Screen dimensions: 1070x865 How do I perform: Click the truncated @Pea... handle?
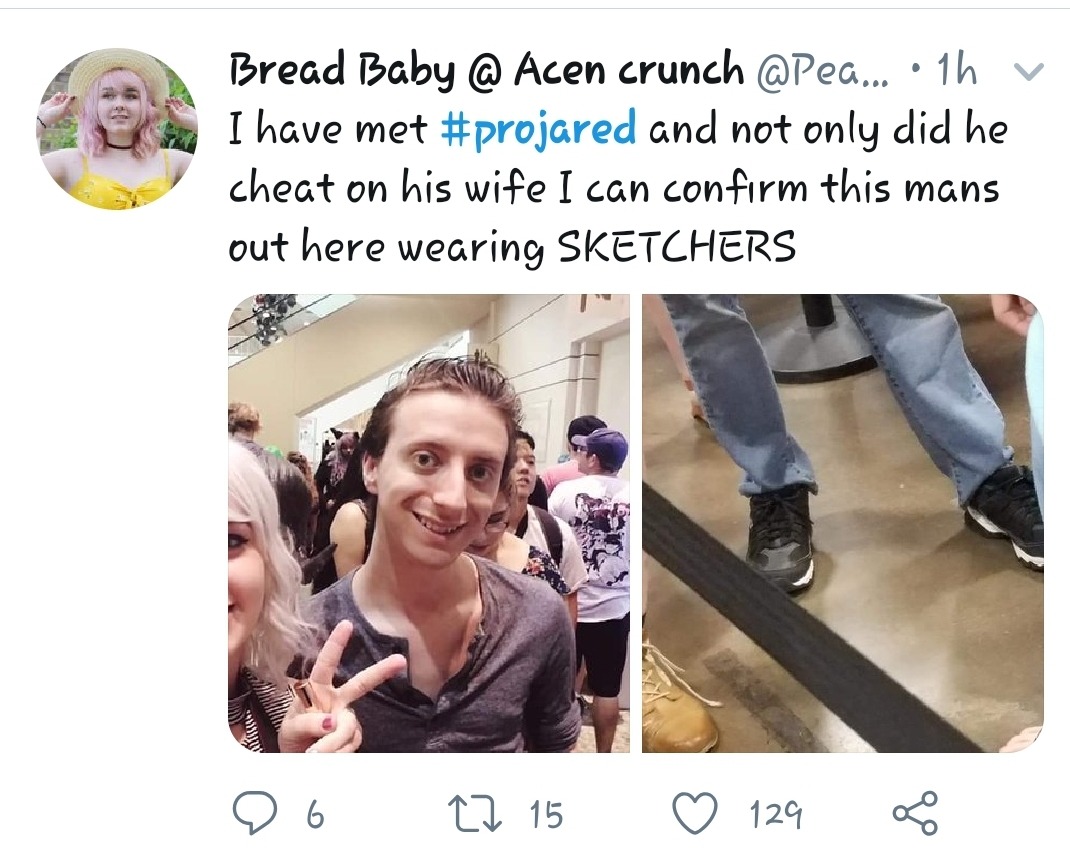click(823, 71)
